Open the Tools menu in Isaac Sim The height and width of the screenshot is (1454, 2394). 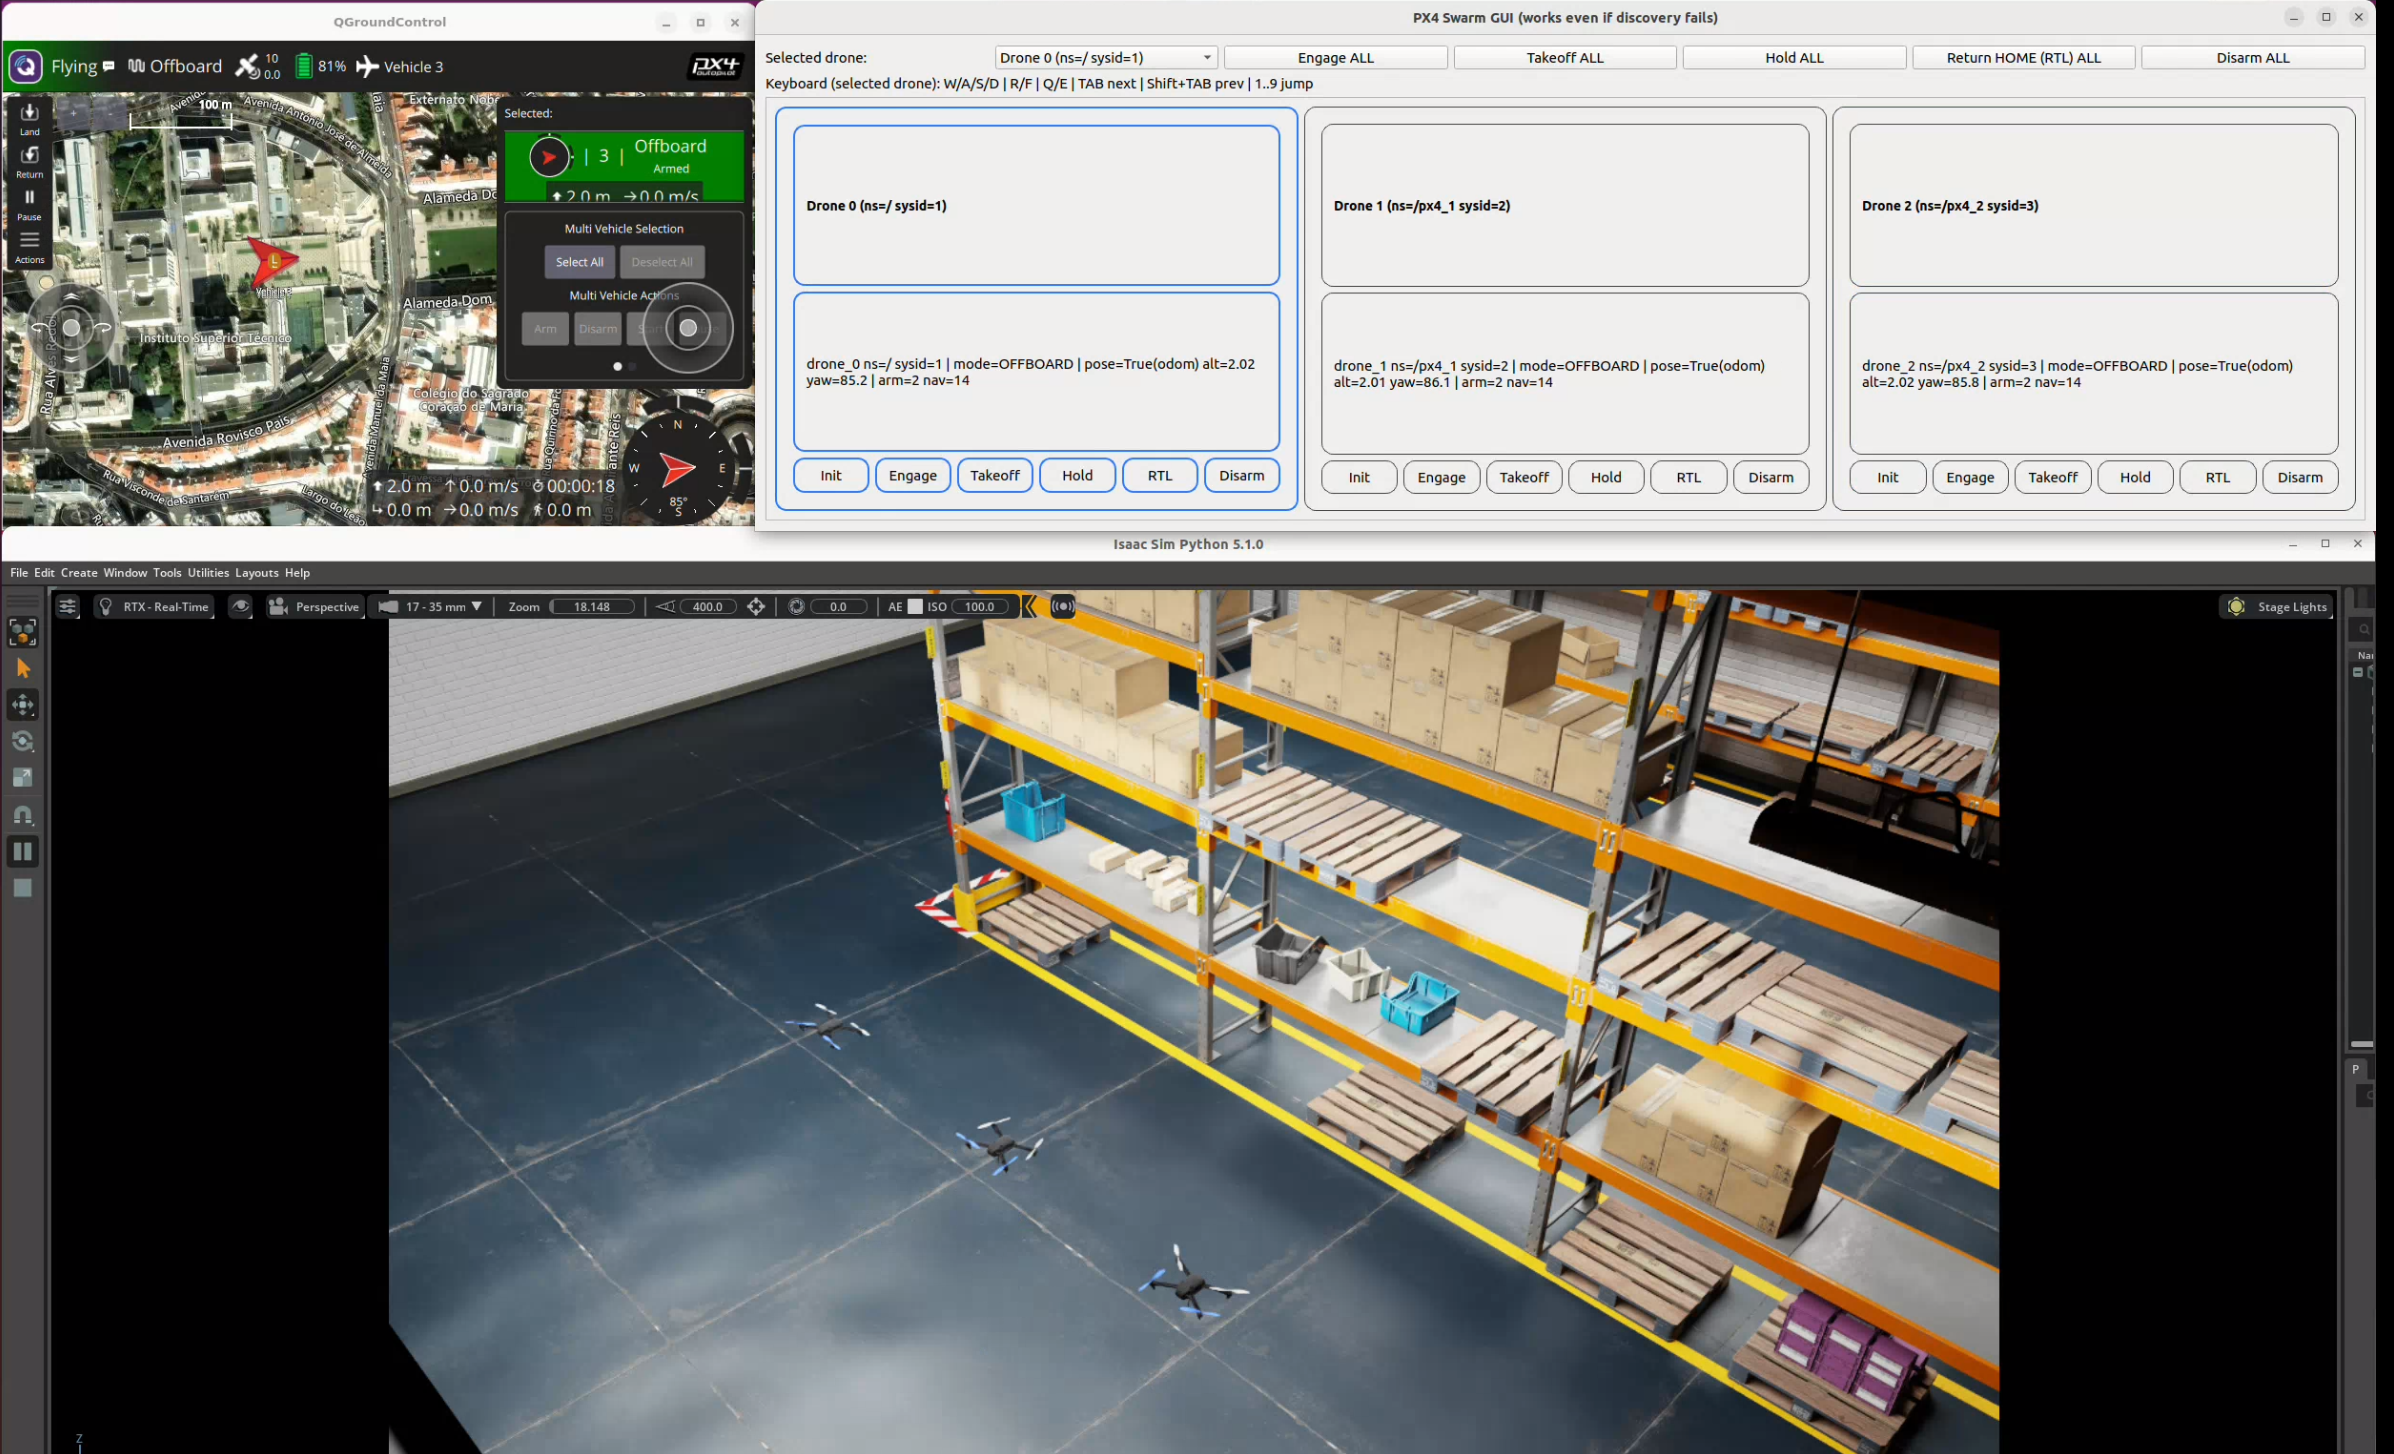click(167, 573)
